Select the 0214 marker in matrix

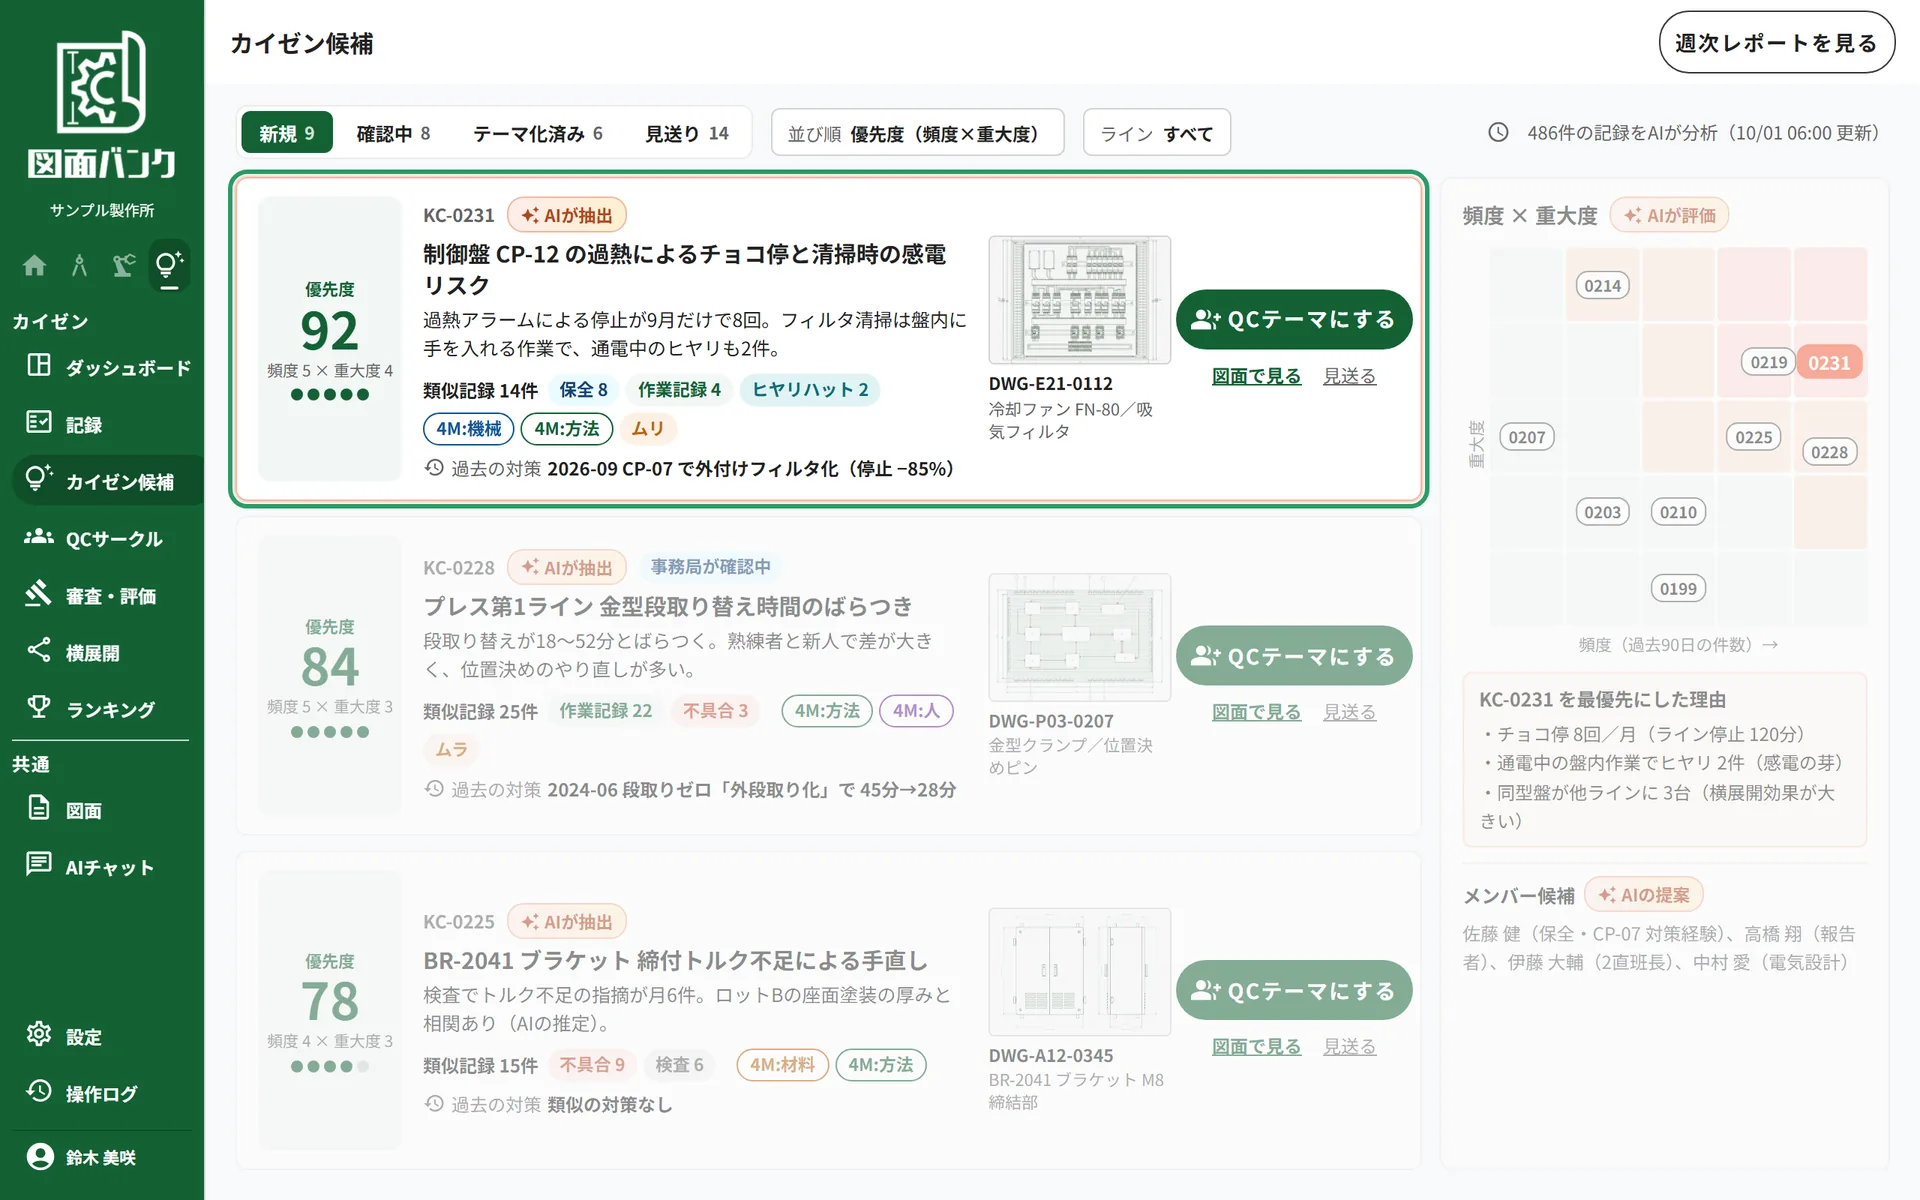click(x=1602, y=286)
